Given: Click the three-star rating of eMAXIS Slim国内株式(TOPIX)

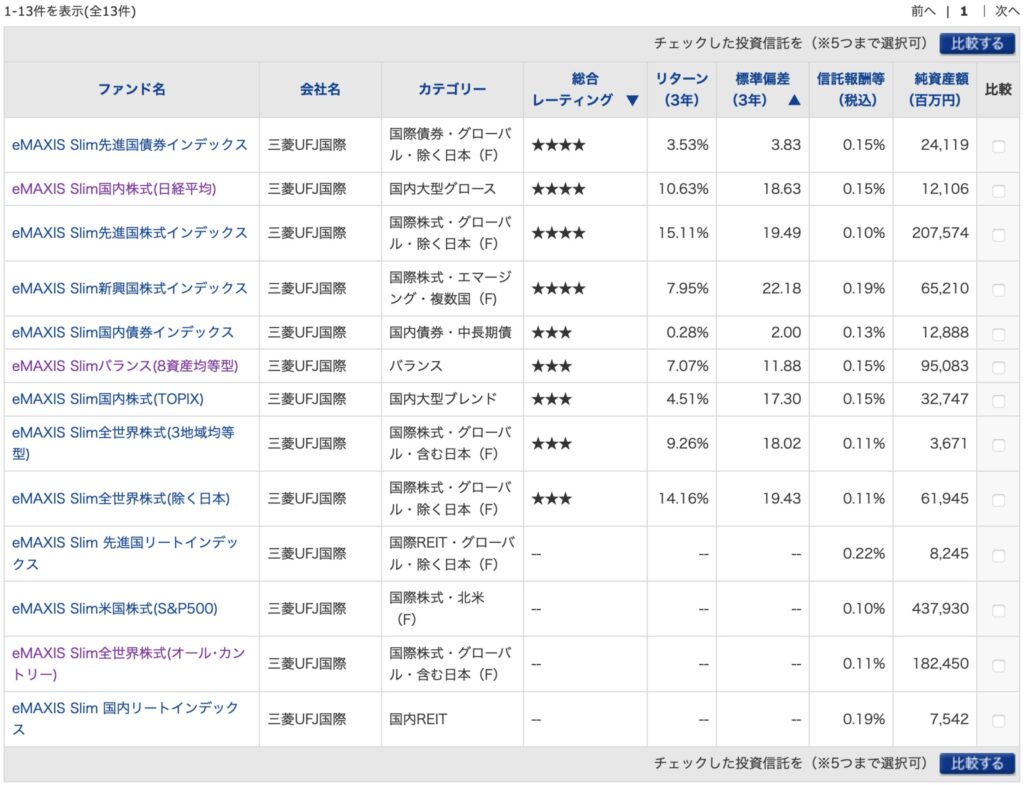Looking at the screenshot, I should pos(551,399).
